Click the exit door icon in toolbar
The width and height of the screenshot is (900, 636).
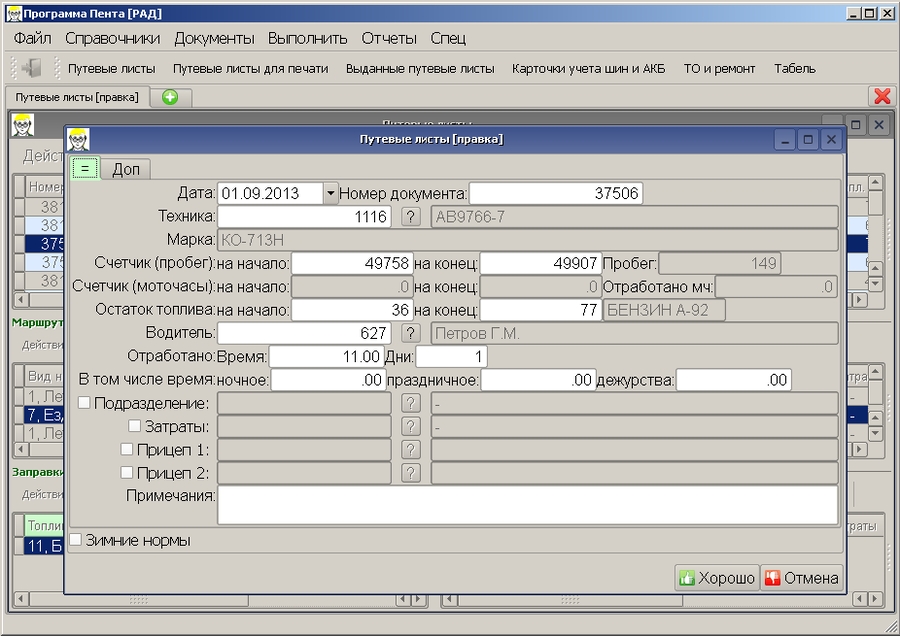point(32,68)
